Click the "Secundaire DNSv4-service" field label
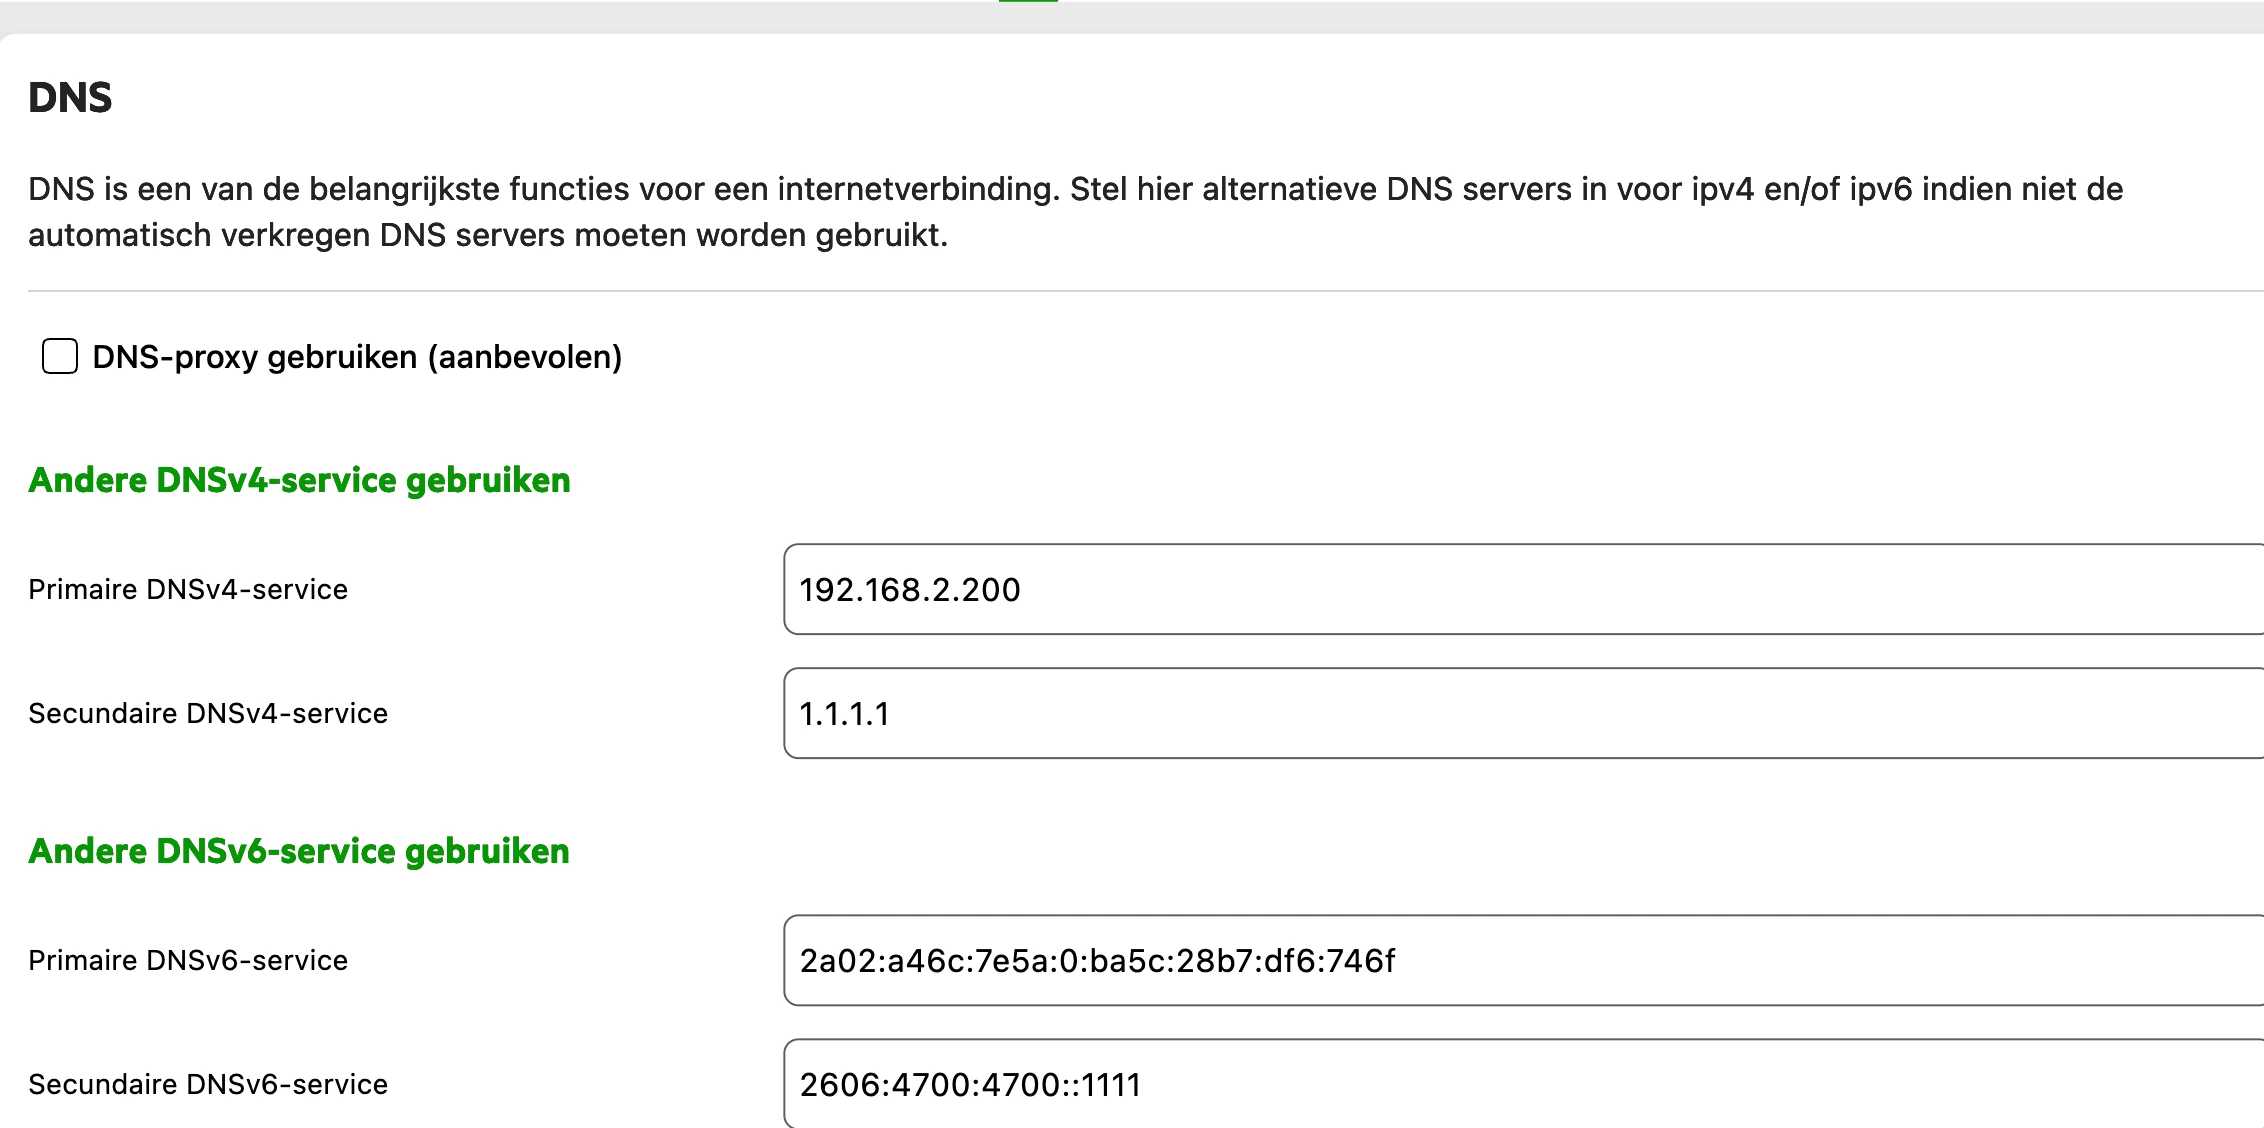Image resolution: width=2264 pixels, height=1128 pixels. click(x=208, y=713)
